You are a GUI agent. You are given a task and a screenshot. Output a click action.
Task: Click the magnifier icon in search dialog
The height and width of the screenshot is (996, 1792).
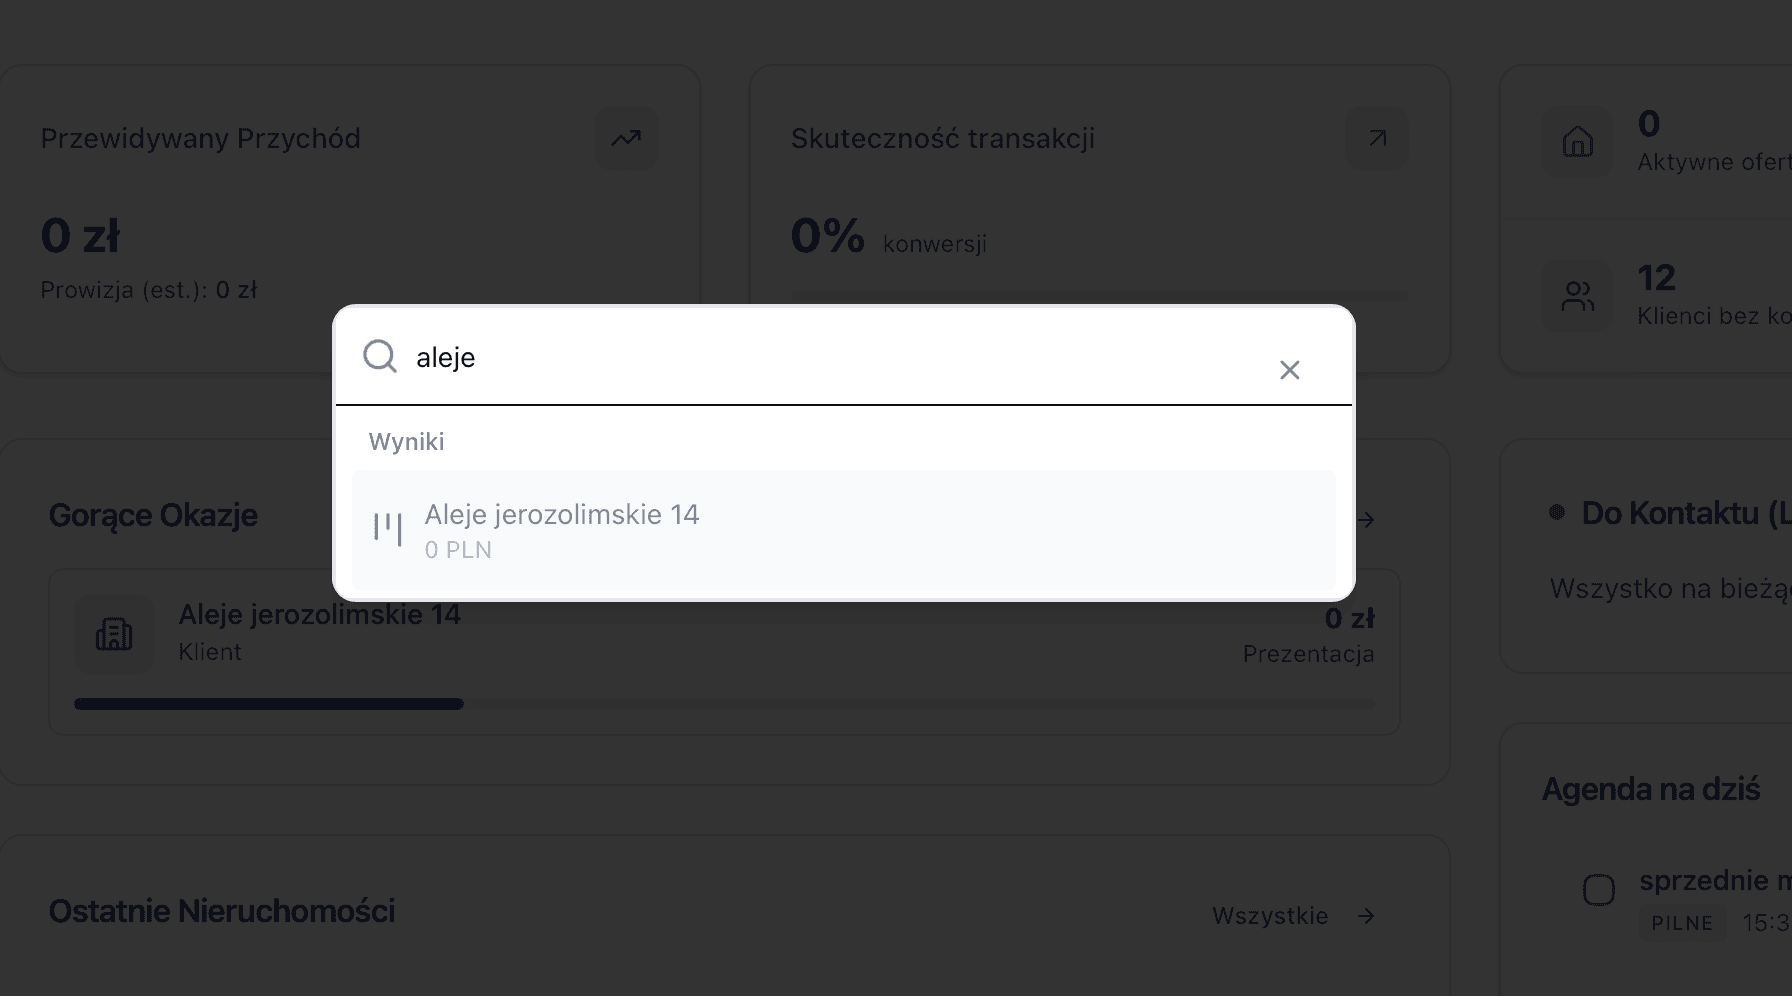click(x=380, y=356)
